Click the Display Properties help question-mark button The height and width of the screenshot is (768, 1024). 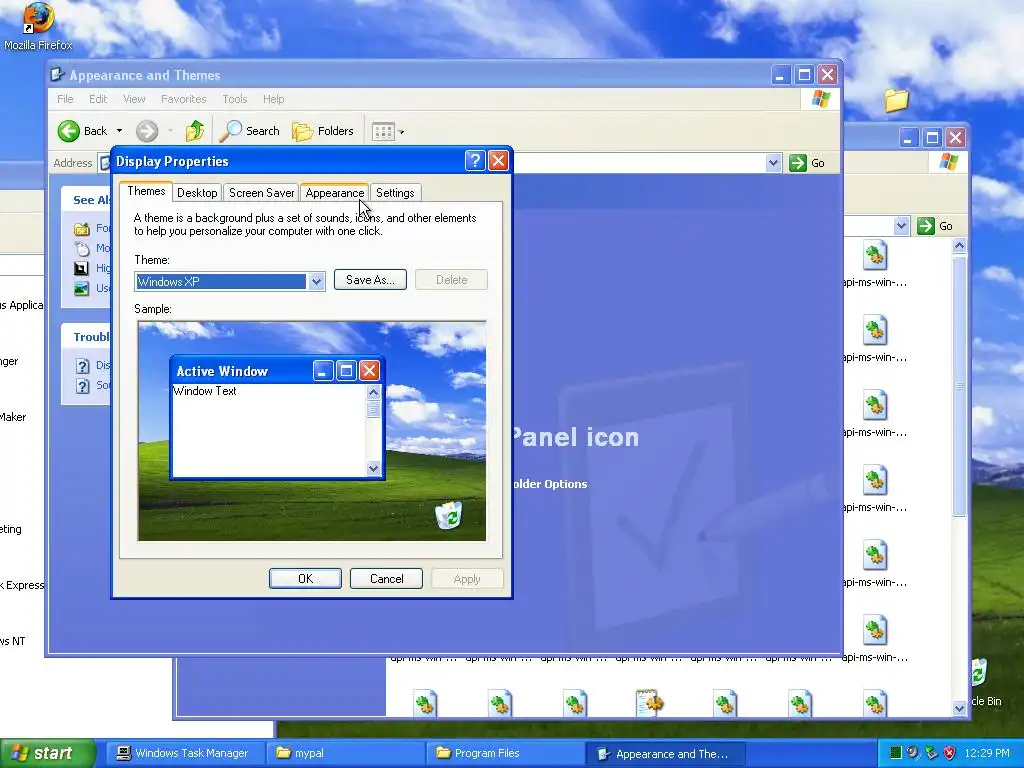475,161
